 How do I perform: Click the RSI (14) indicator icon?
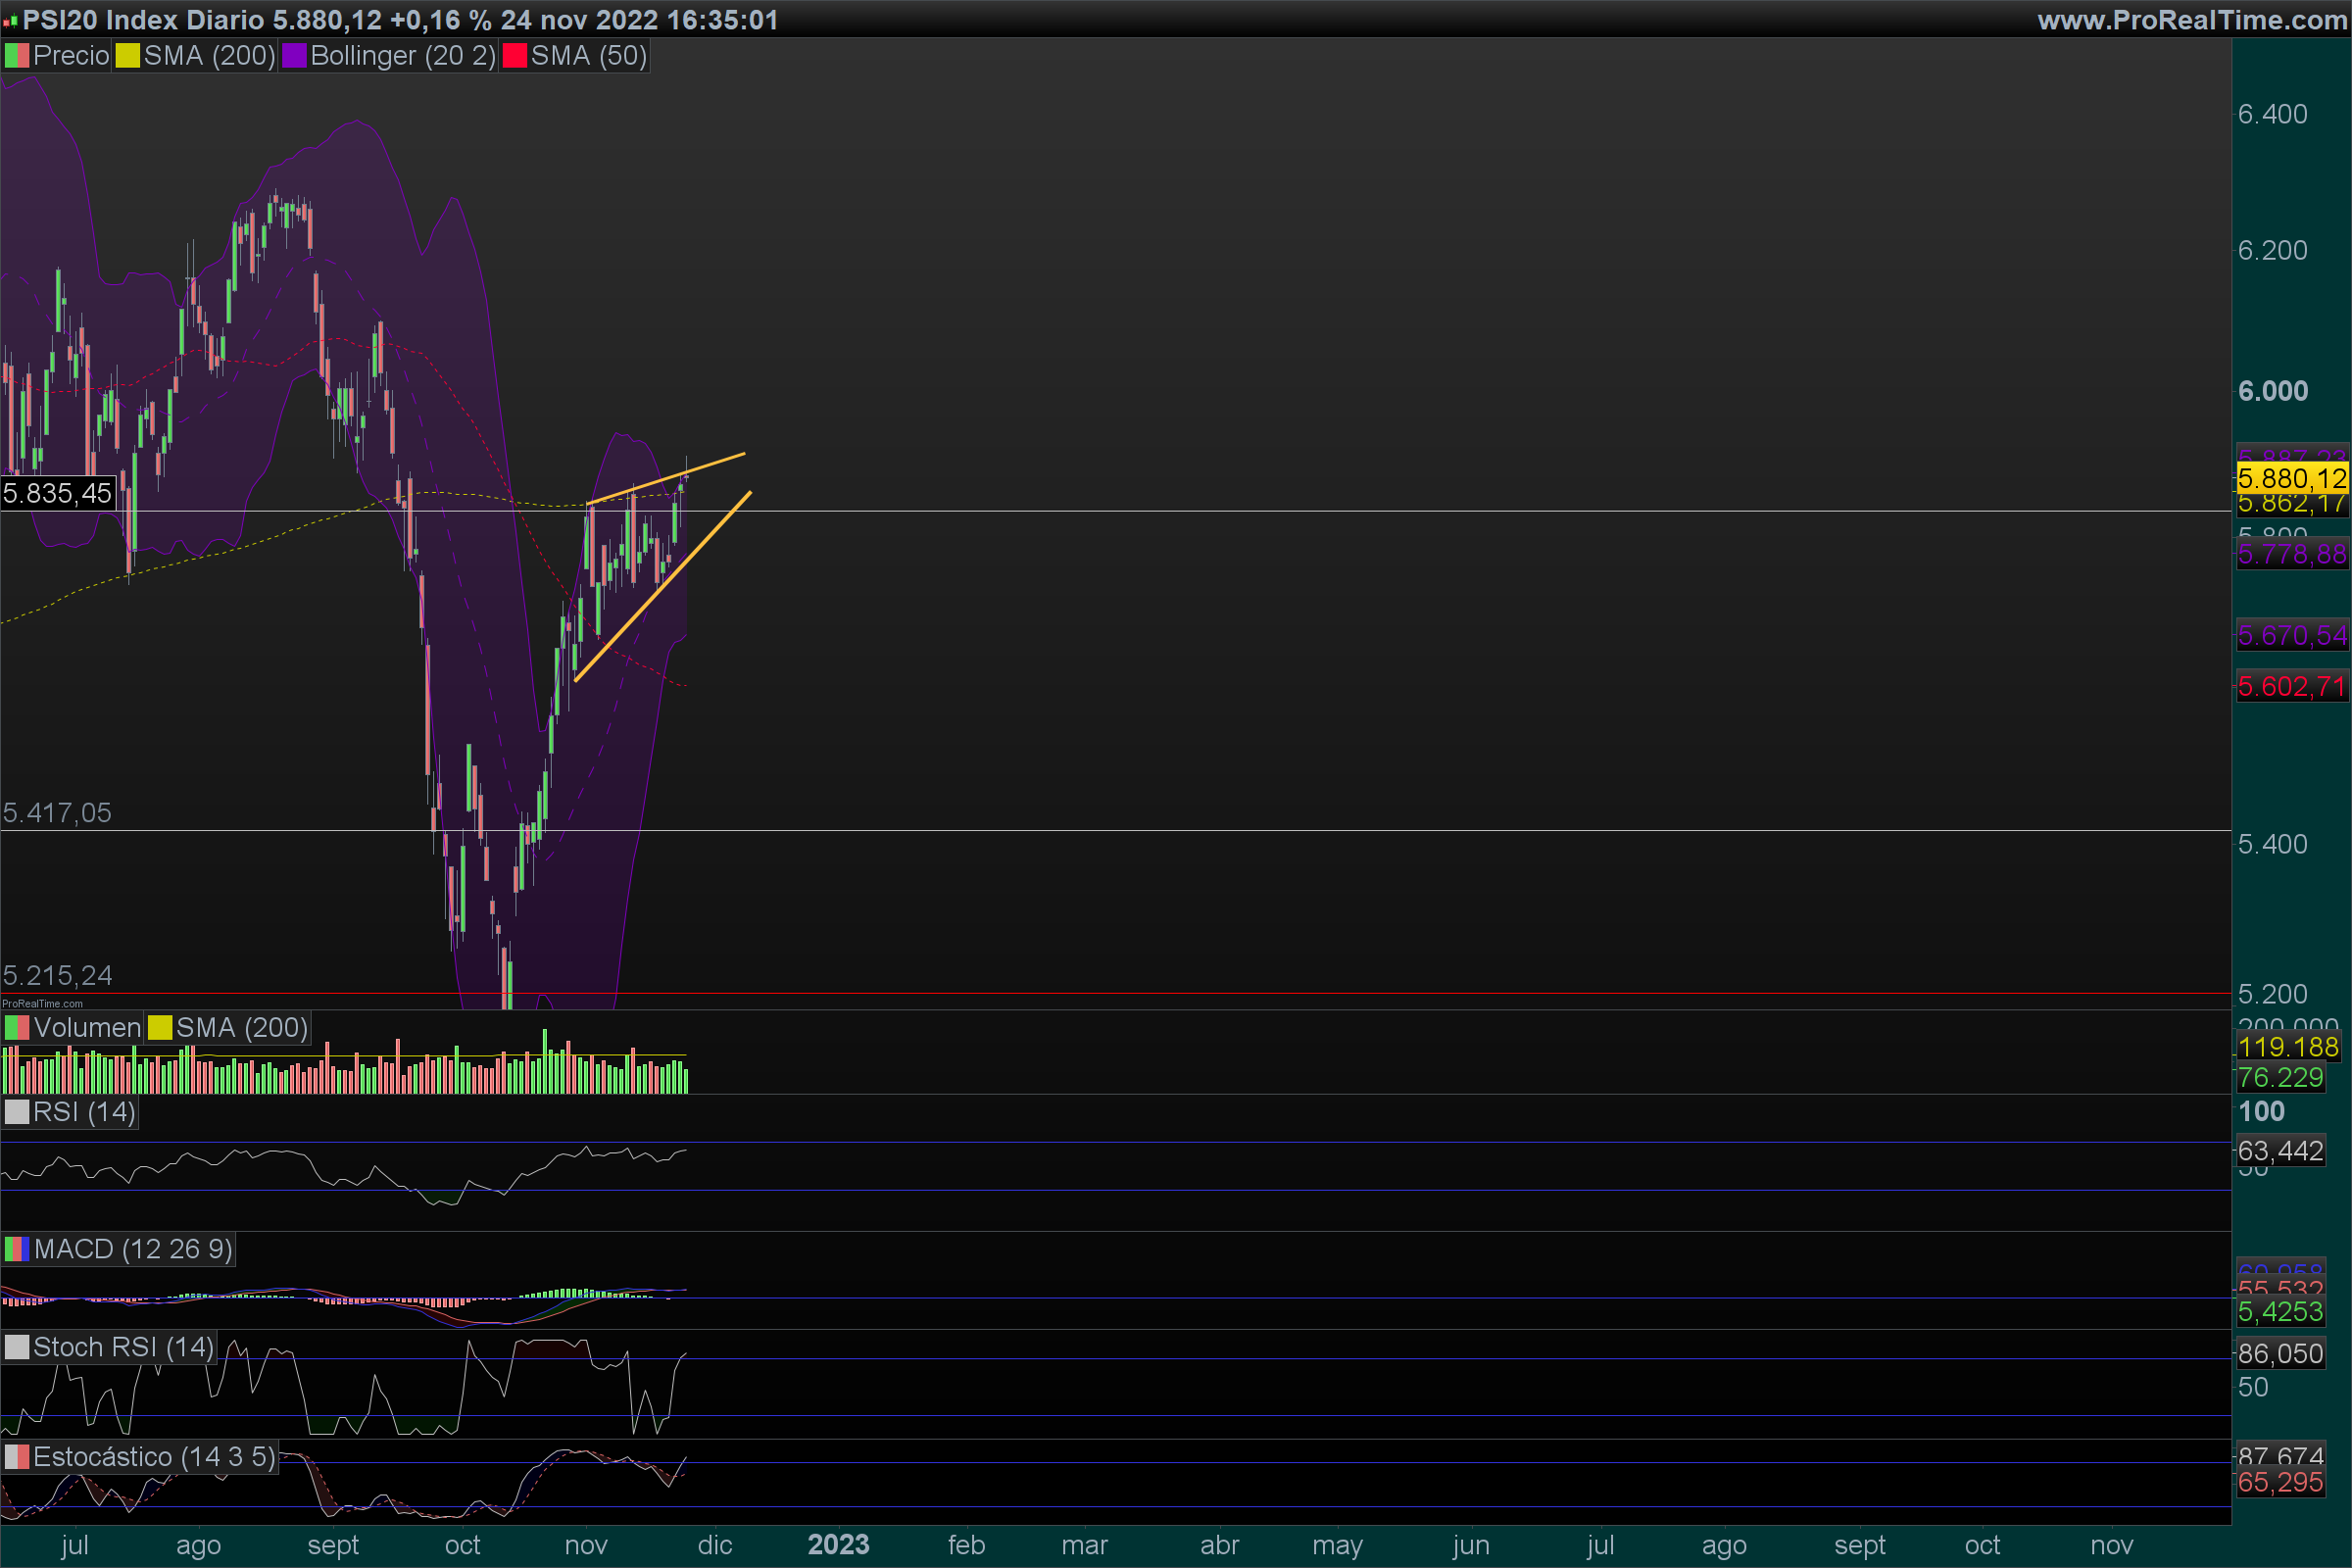click(17, 1112)
